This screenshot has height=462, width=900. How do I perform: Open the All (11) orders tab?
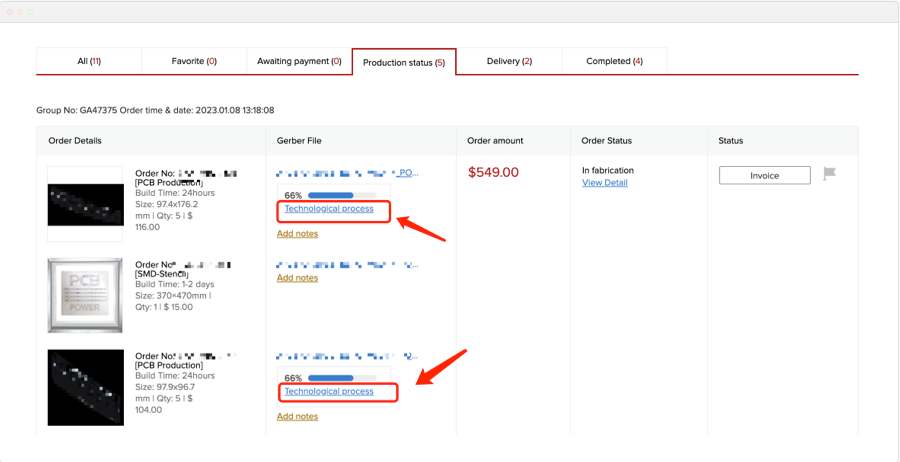pyautogui.click(x=89, y=61)
